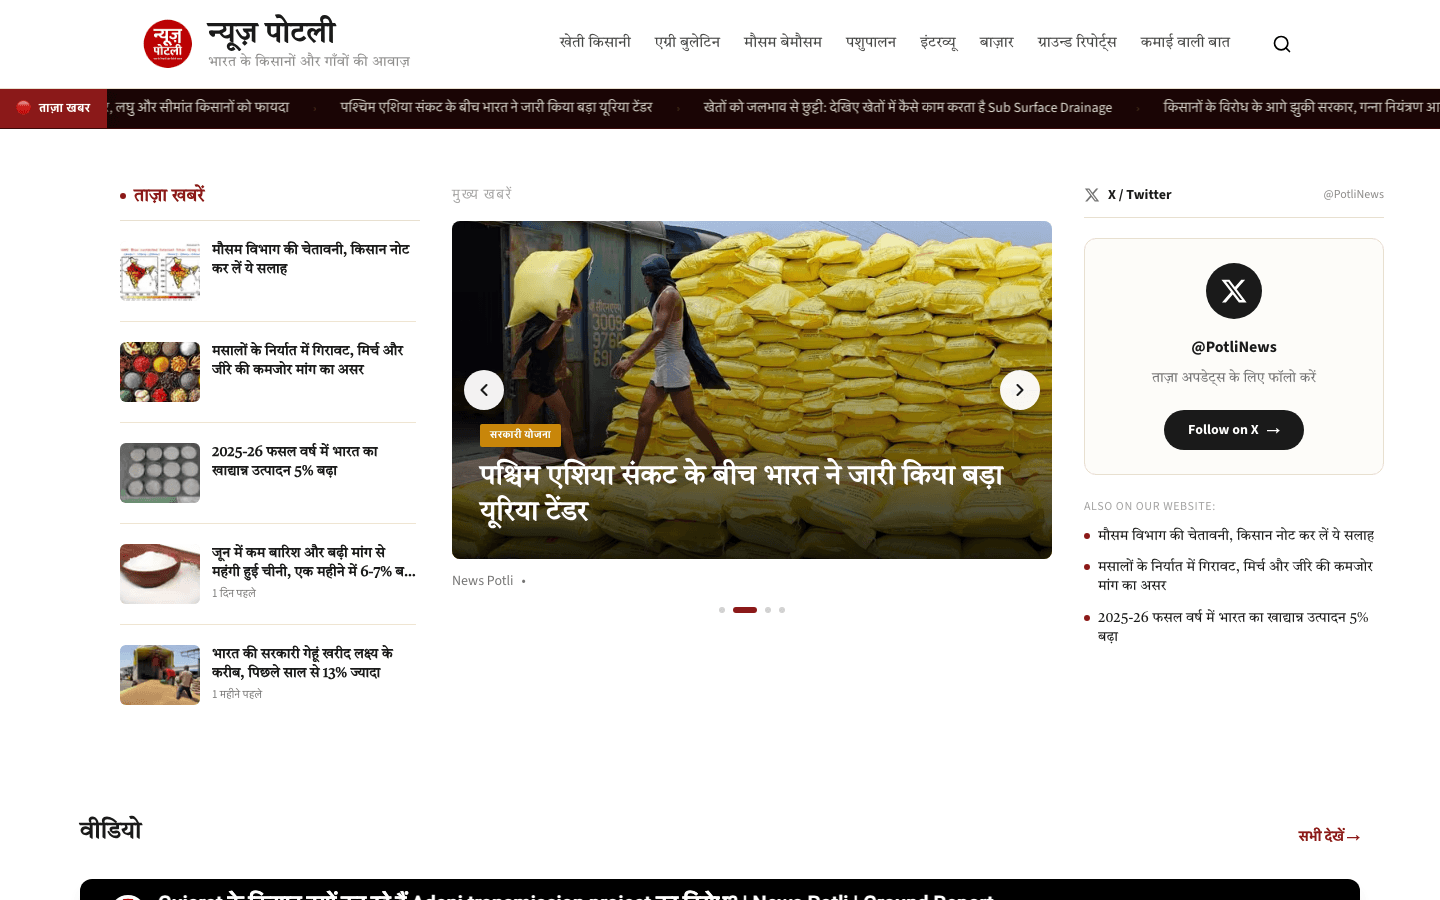The image size is (1440, 900).
Task: Click bold @PotliNews name in X card
Action: tap(1234, 347)
